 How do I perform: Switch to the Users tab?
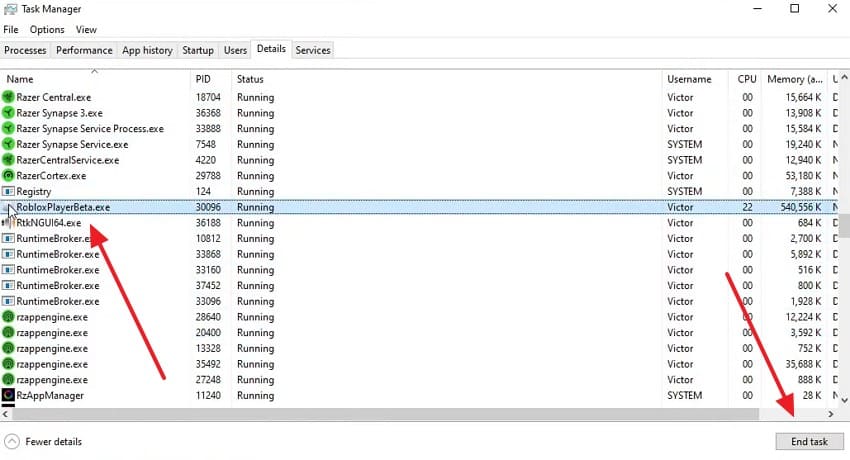coord(235,50)
